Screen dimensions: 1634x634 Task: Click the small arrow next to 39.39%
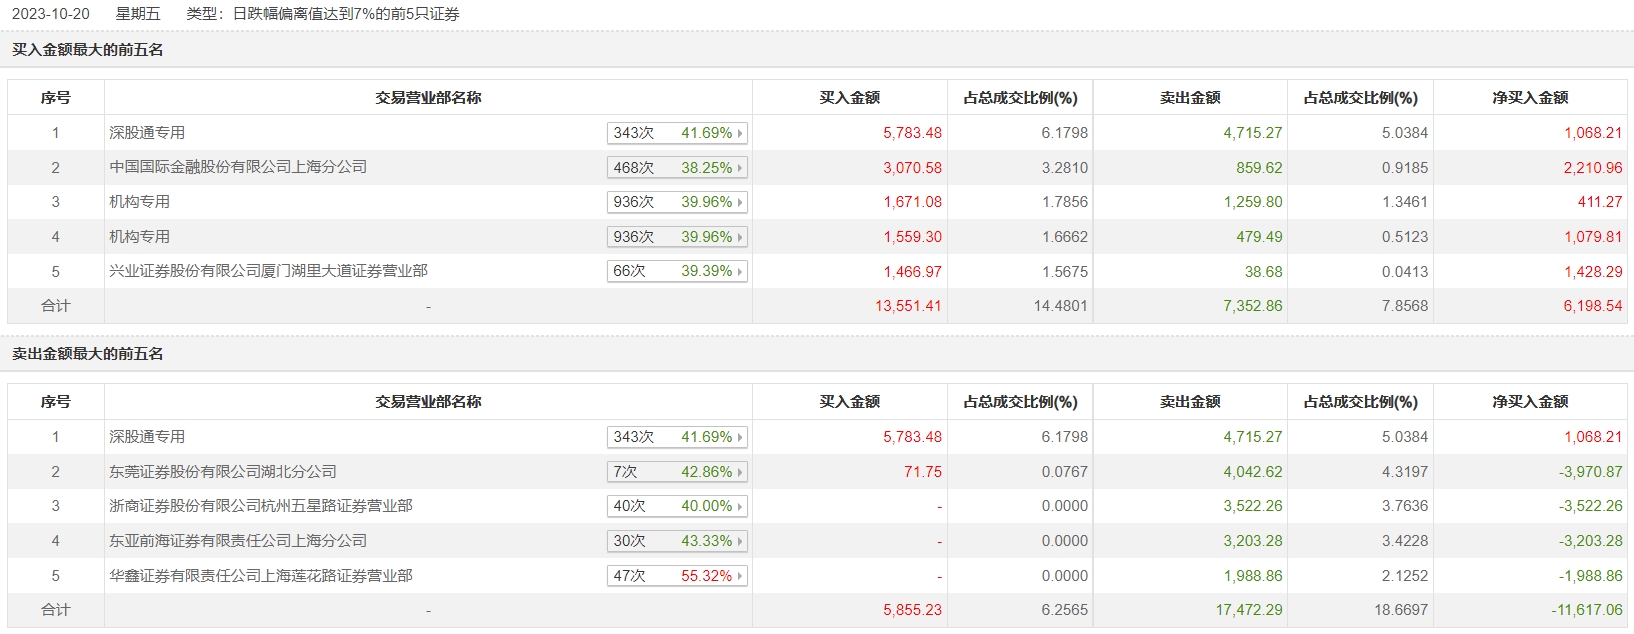tap(740, 272)
